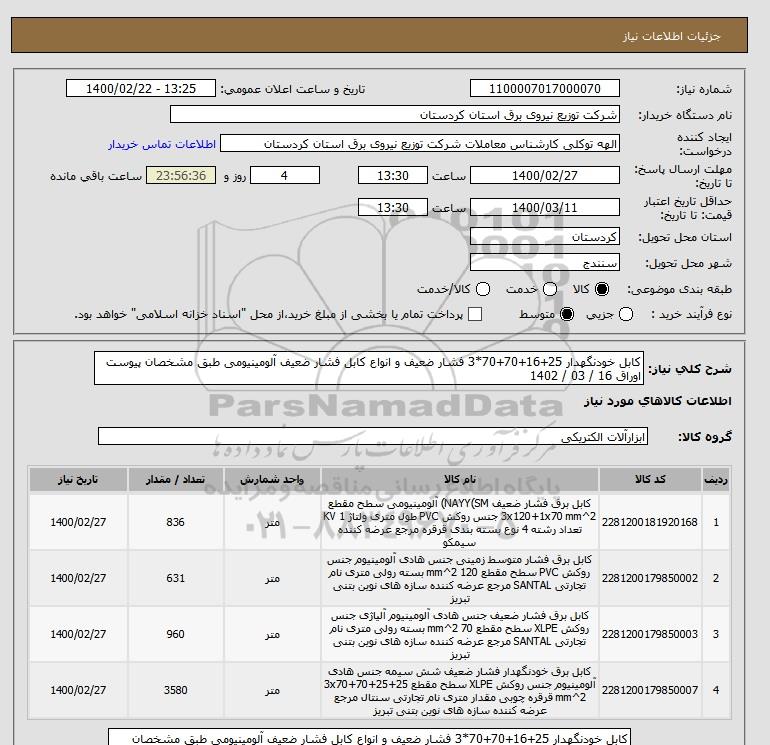
Task: Click the واحد شمارش column header
Action: click(x=272, y=479)
